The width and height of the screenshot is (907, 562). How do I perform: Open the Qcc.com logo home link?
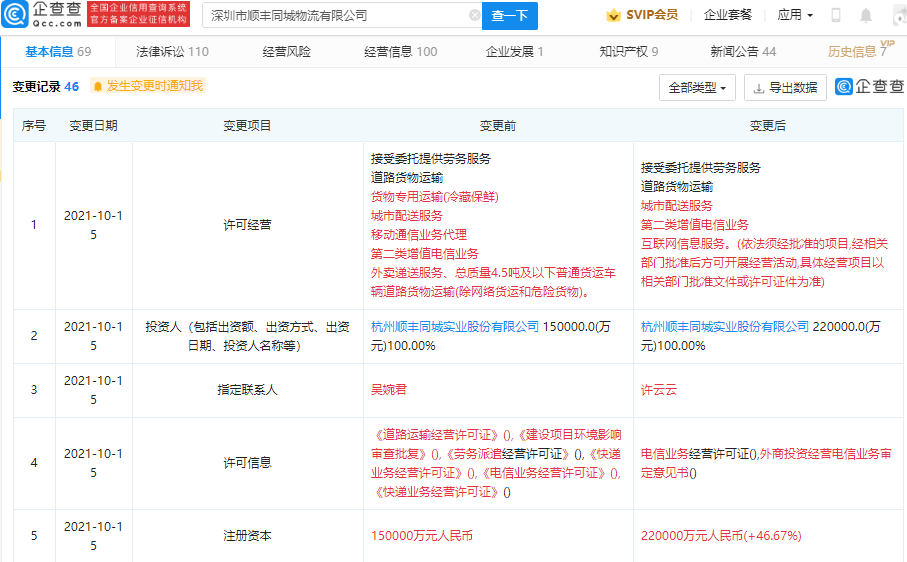42,14
